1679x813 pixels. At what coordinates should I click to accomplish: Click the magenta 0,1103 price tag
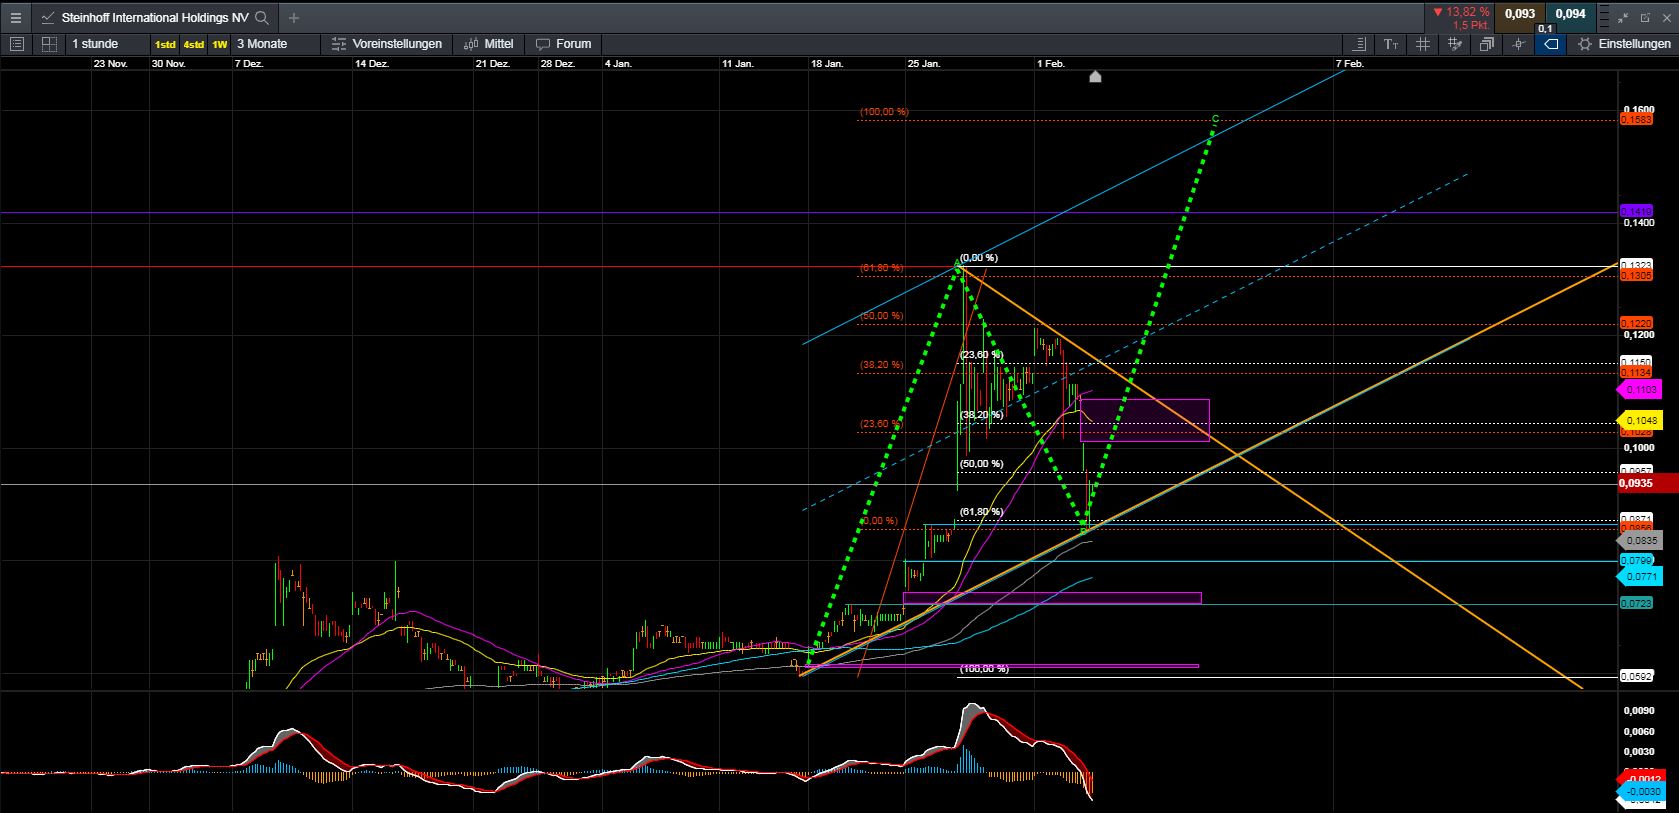pyautogui.click(x=1638, y=389)
